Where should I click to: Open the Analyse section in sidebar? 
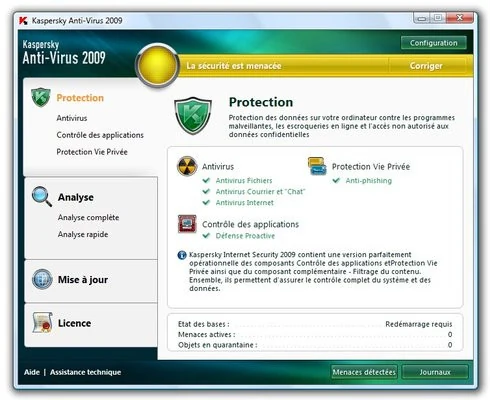76,197
